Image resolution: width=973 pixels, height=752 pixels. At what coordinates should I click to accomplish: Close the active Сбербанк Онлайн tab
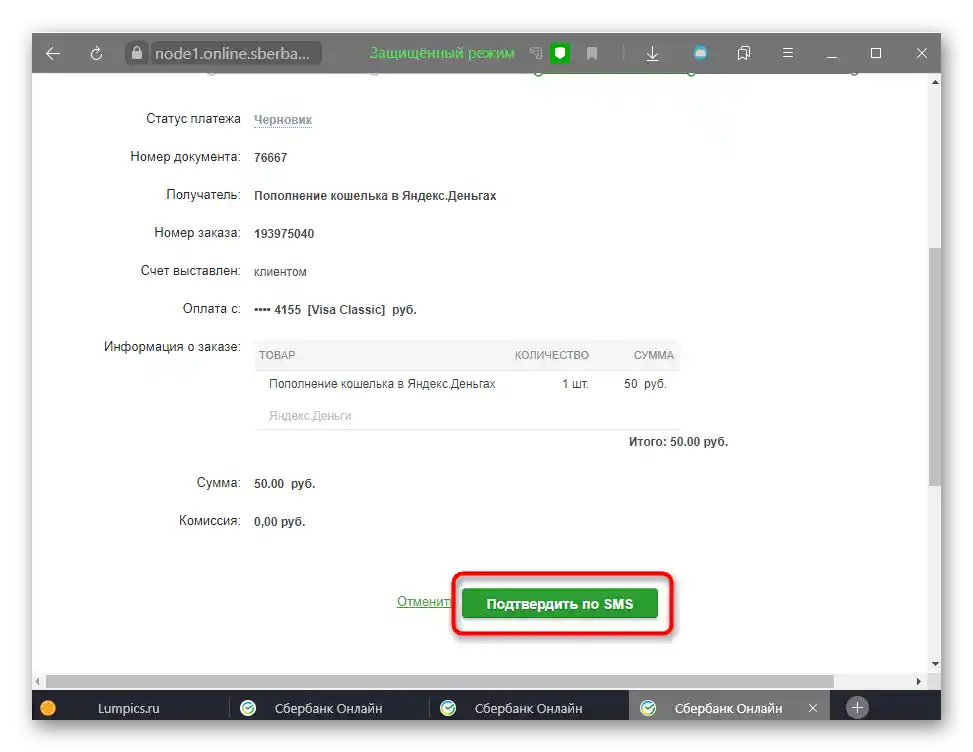[813, 708]
